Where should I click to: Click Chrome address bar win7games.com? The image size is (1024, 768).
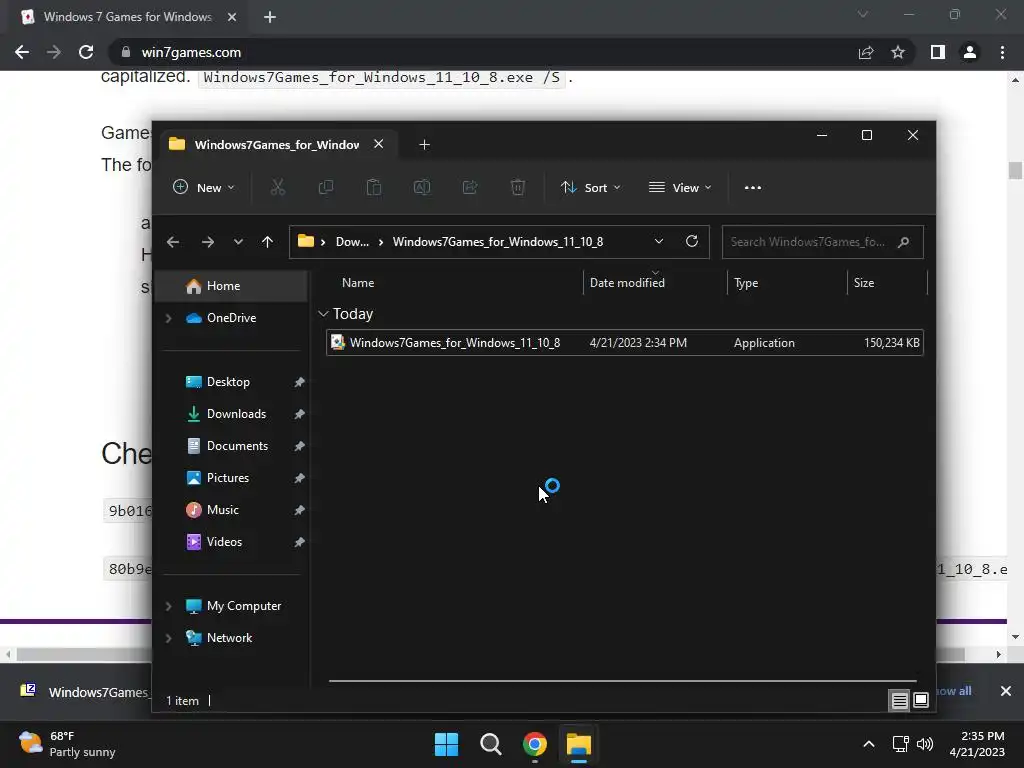191,52
